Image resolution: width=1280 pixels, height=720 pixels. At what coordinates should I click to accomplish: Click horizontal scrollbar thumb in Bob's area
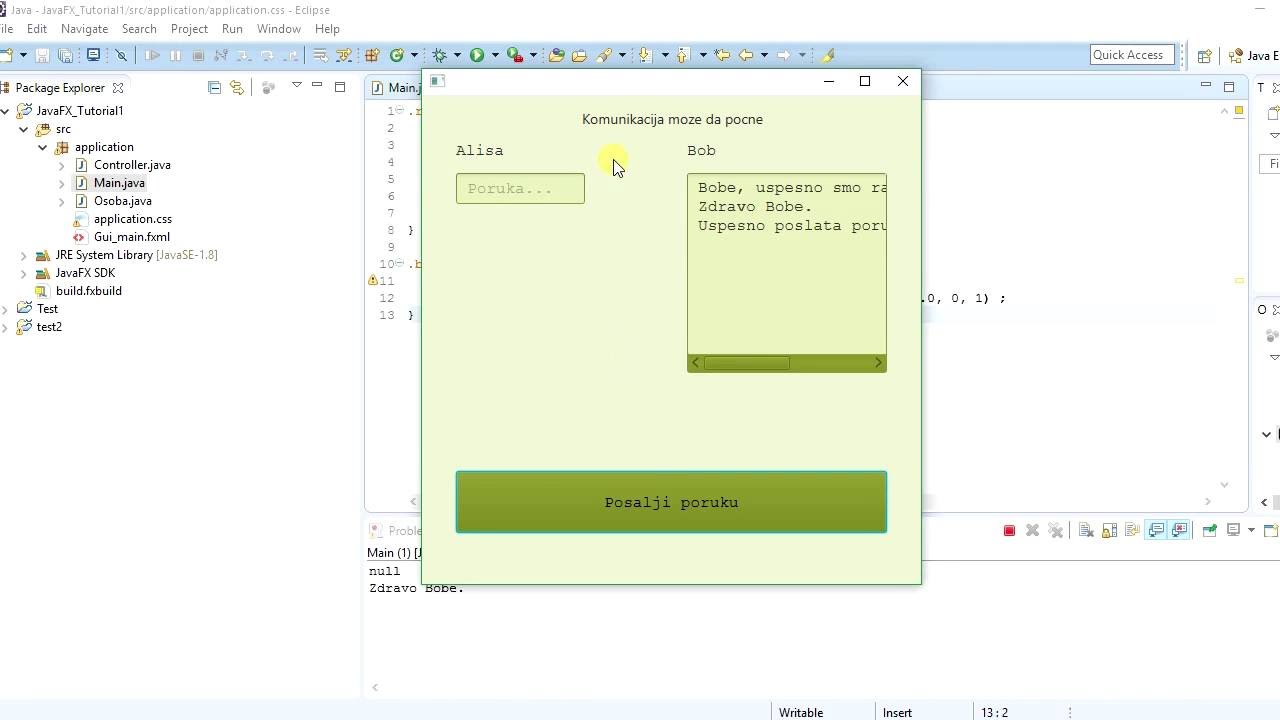(746, 363)
